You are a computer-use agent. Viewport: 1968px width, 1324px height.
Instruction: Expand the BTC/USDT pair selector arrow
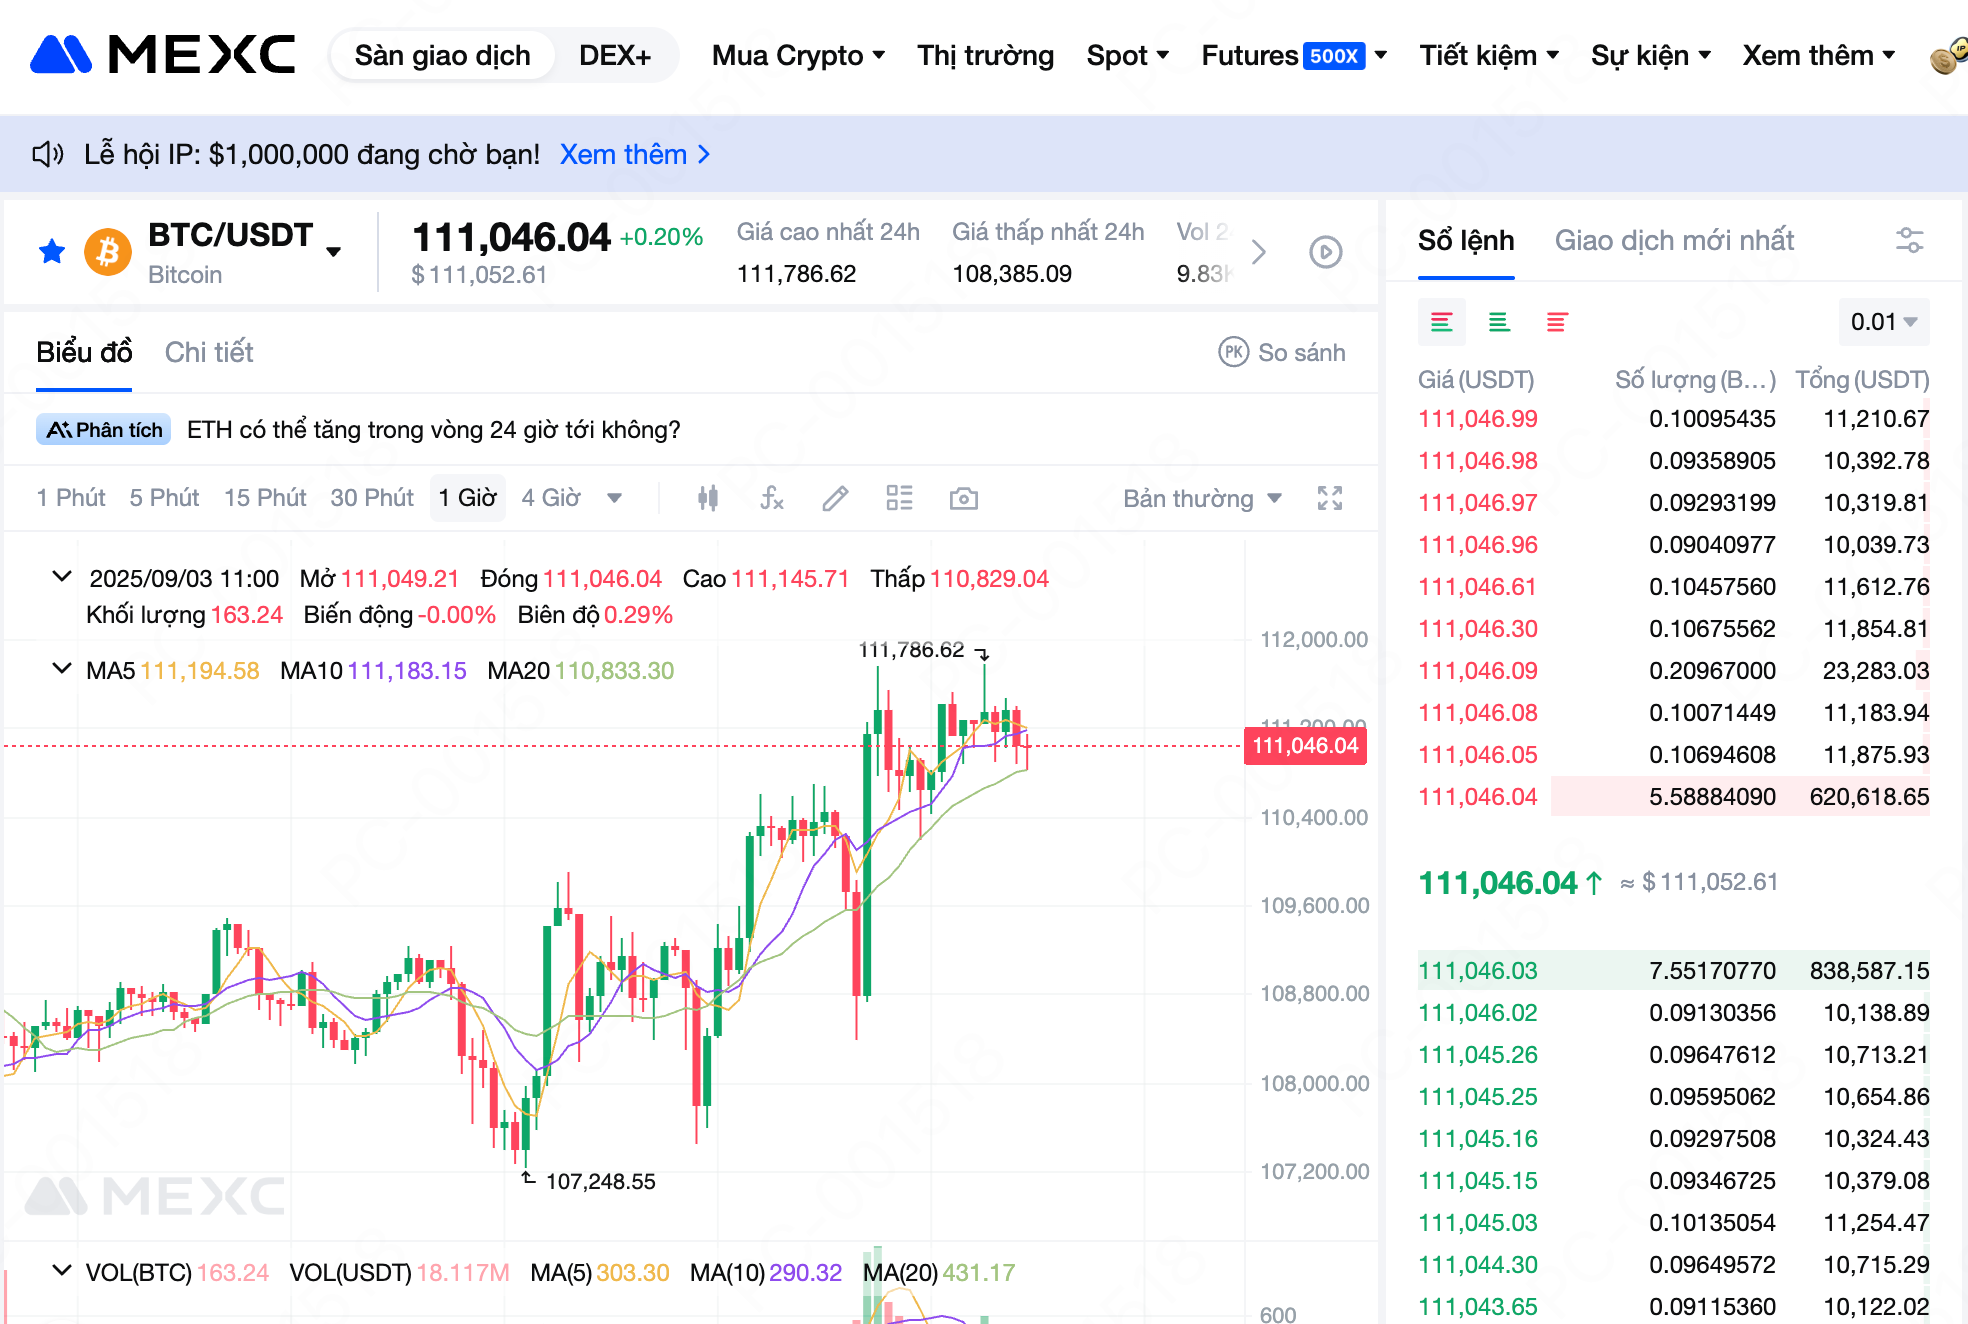point(334,252)
